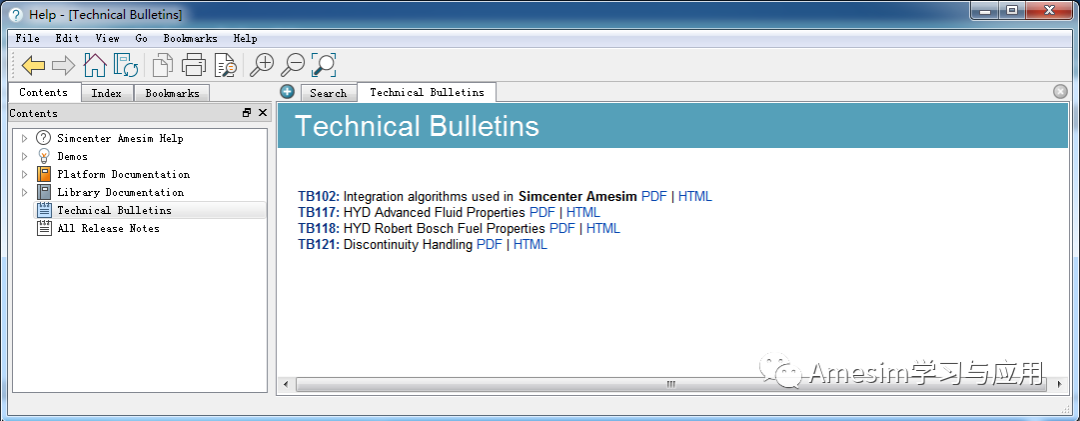Click the All Release Notes notepad icon
Image resolution: width=1080 pixels, height=421 pixels.
[x=44, y=227]
